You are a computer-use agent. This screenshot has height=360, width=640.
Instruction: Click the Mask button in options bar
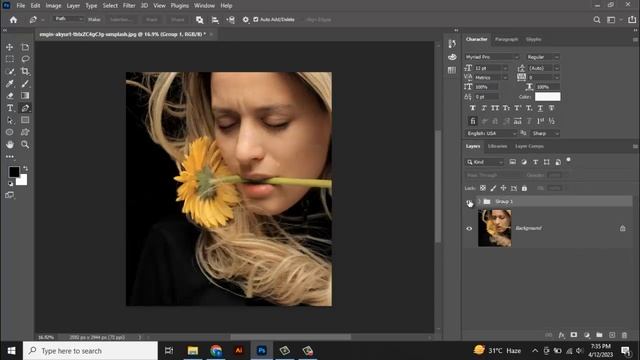point(151,20)
